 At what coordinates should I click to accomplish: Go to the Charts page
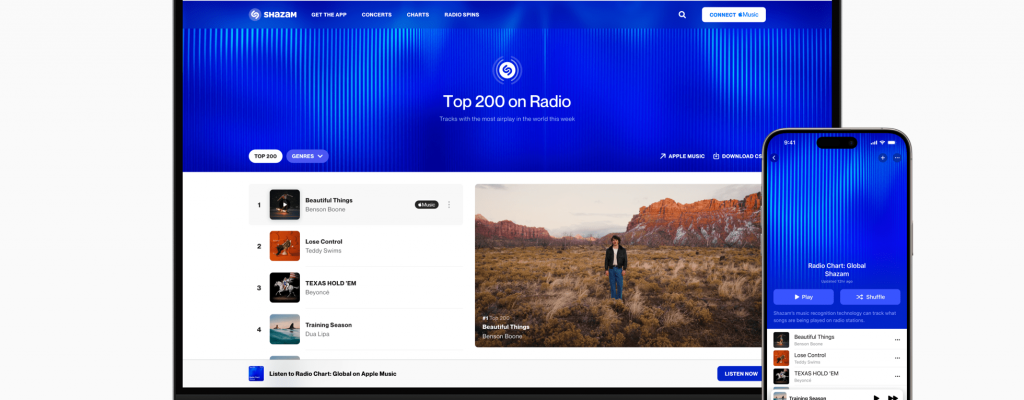click(x=417, y=15)
